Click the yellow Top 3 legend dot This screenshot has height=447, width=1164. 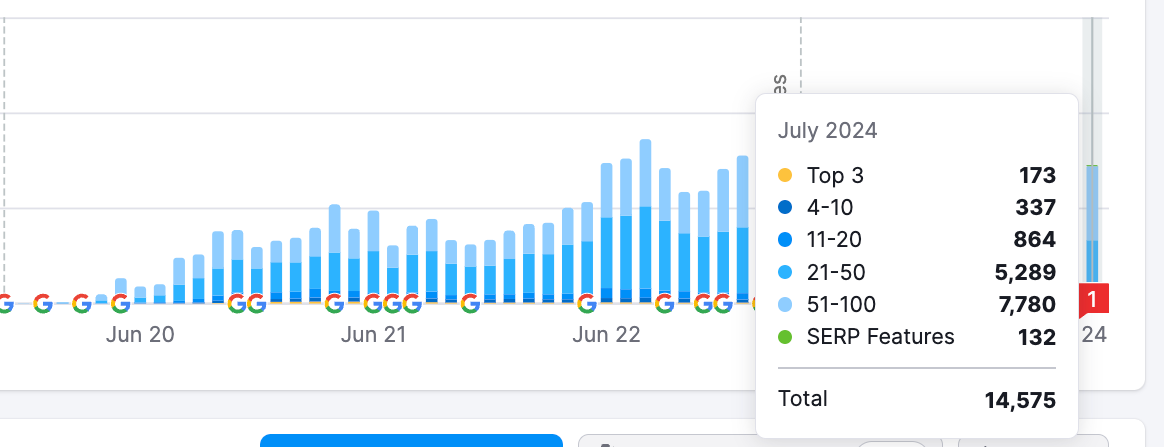click(x=785, y=176)
